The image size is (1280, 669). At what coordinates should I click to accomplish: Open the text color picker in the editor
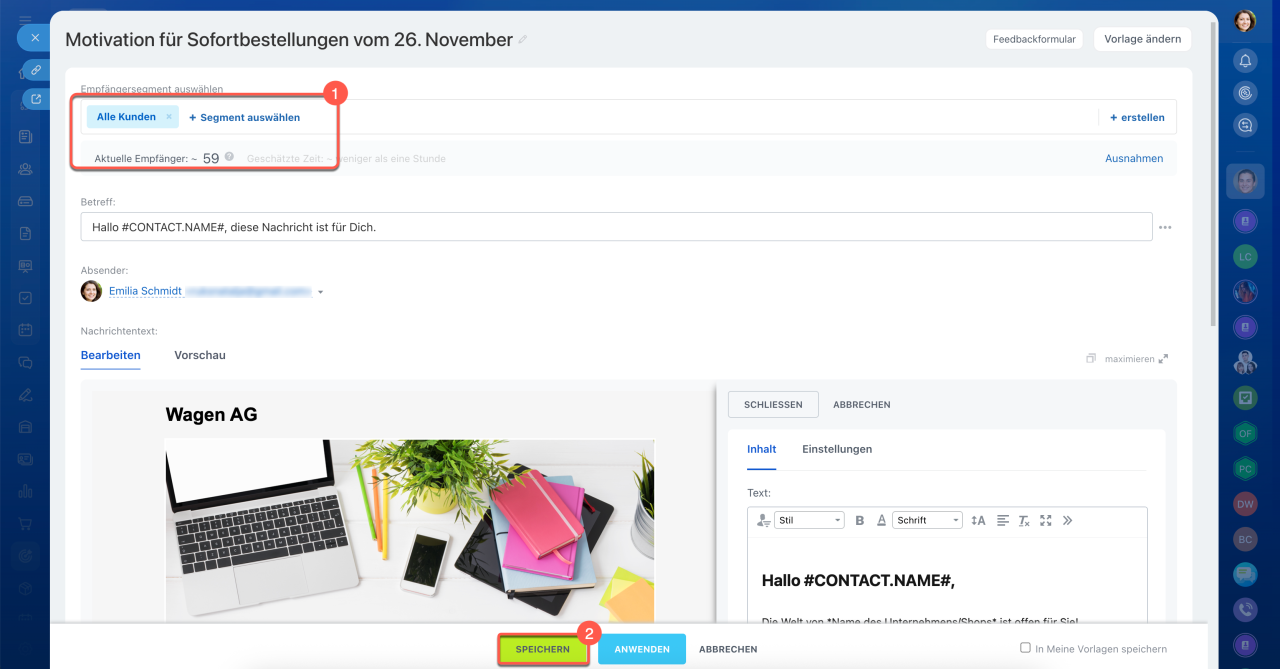point(881,520)
